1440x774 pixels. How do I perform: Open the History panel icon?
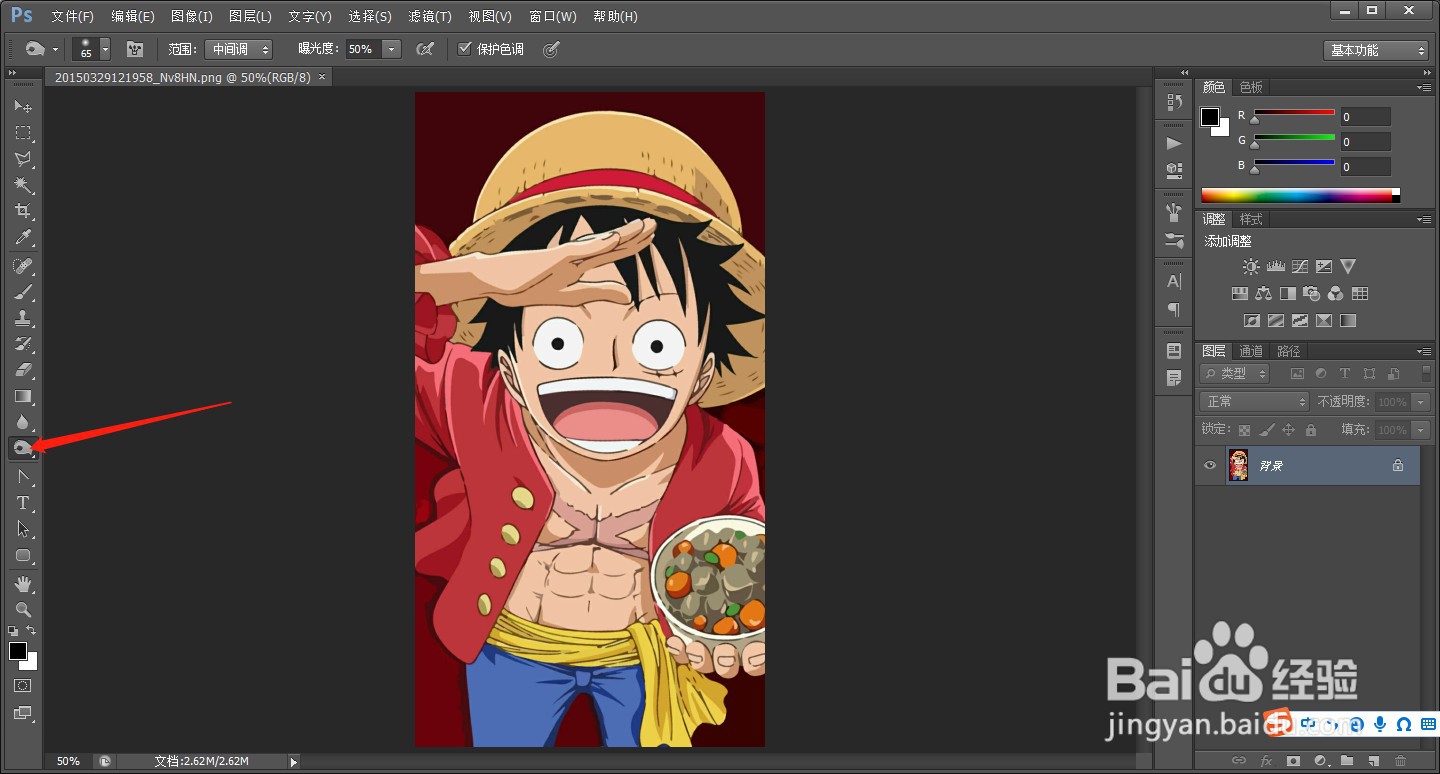click(x=1174, y=102)
